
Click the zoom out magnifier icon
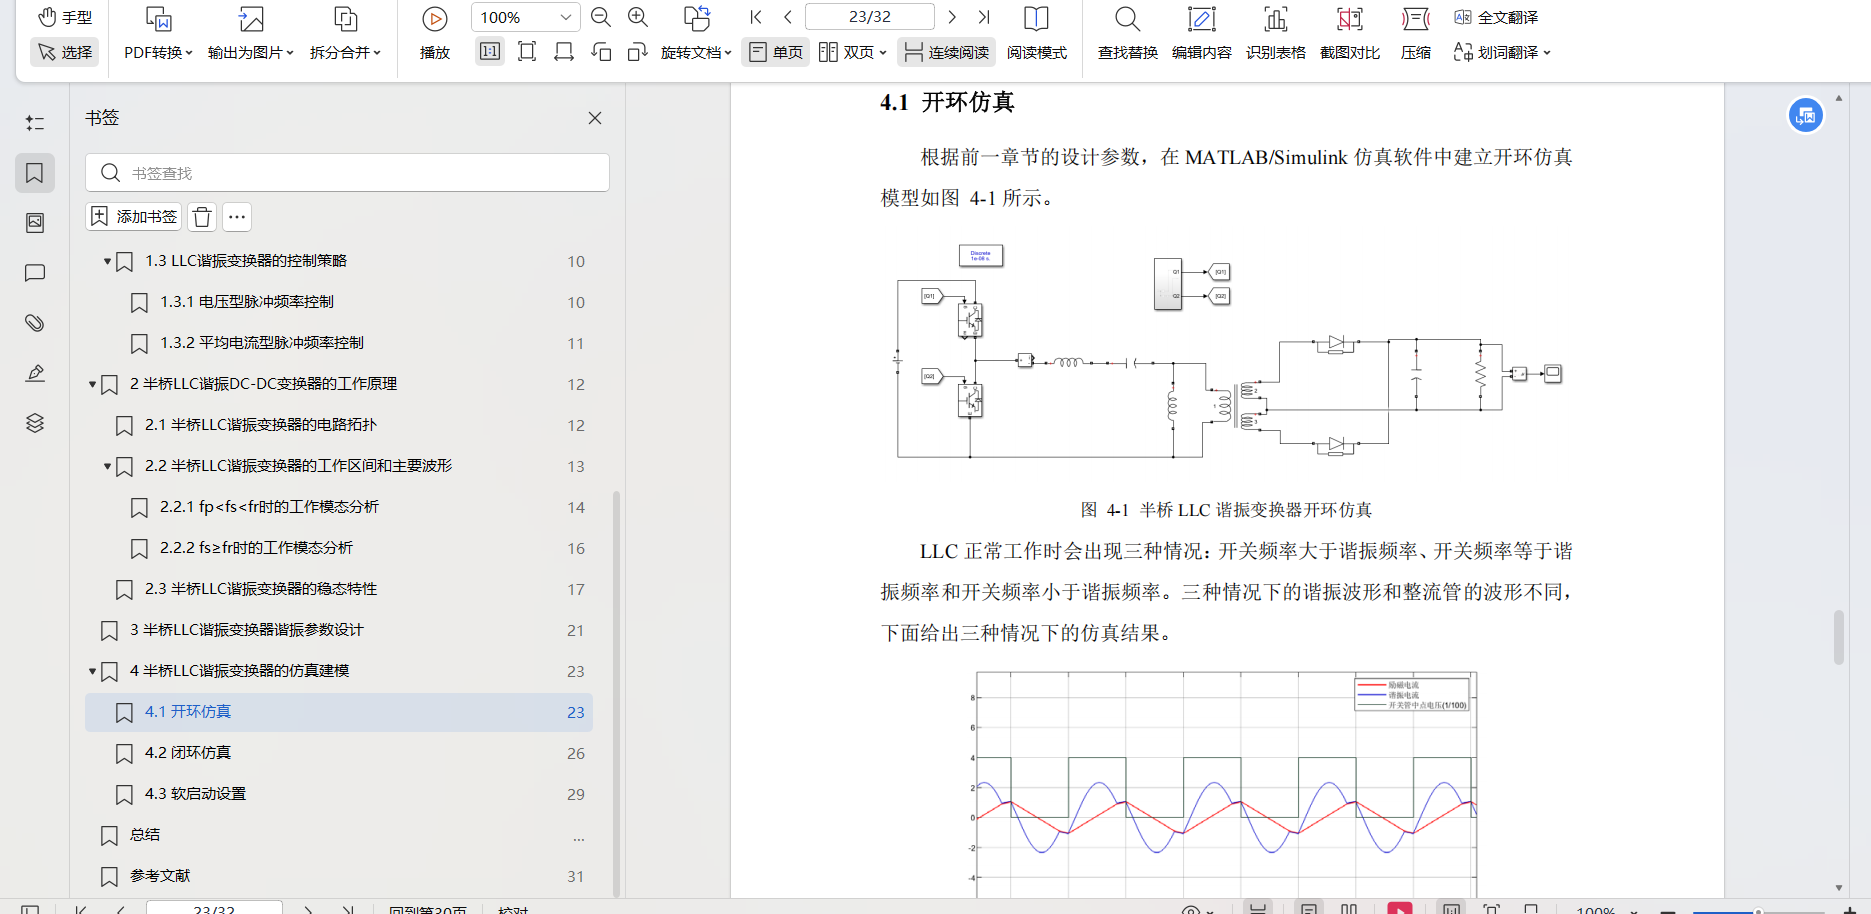point(601,17)
